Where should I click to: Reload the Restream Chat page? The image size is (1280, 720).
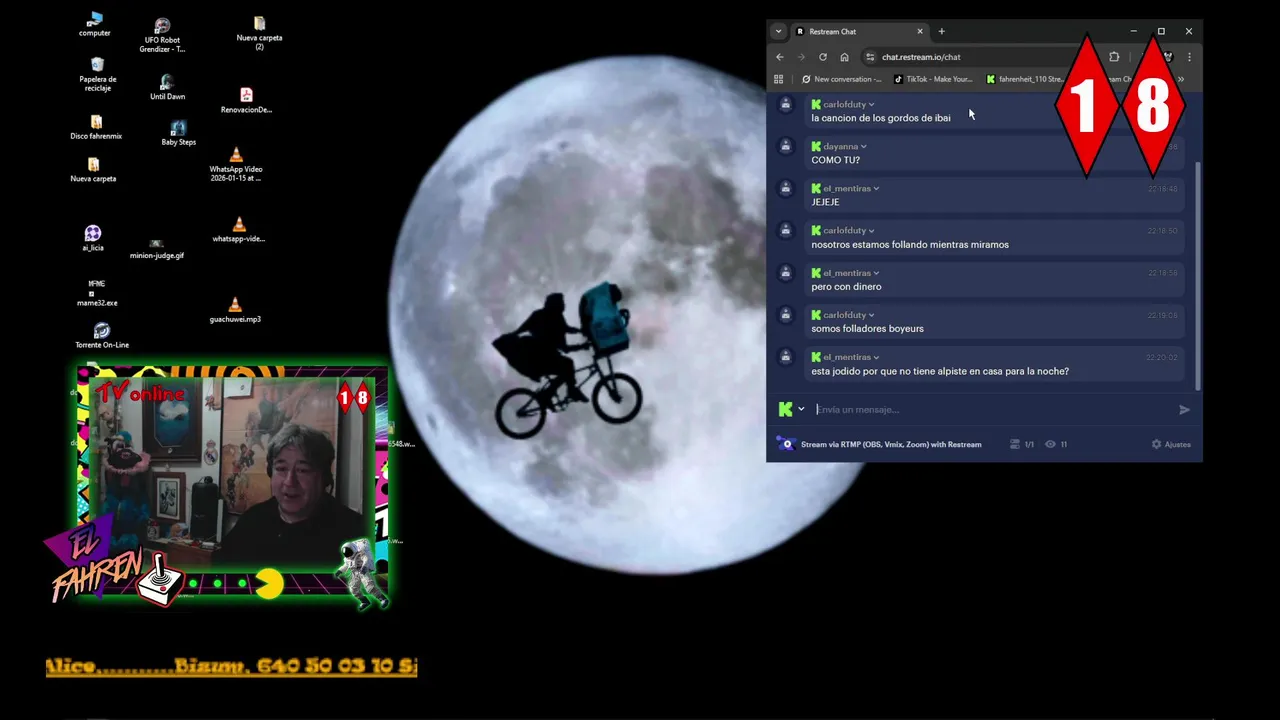(x=823, y=57)
